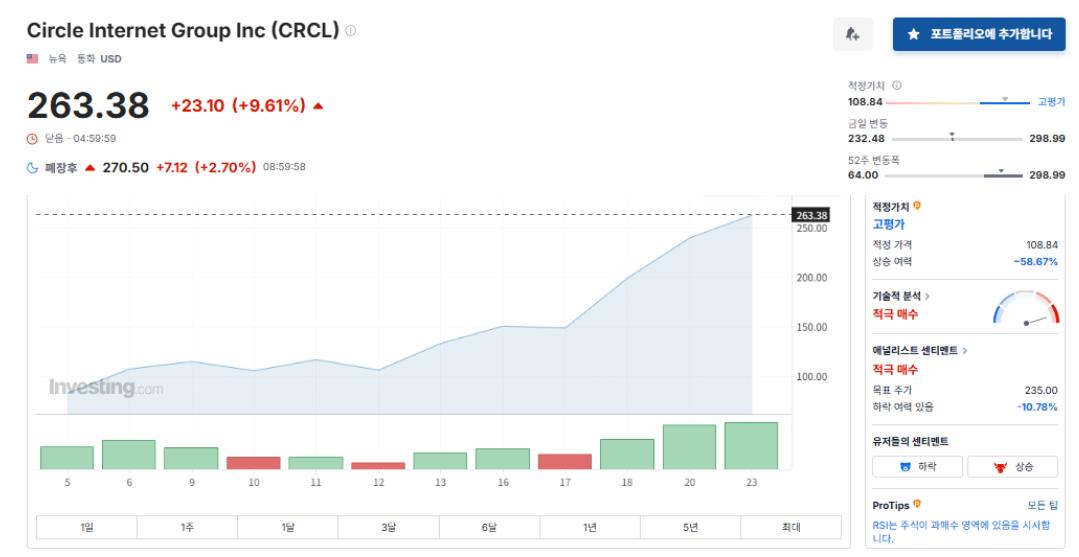Click volume bar for date 20
This screenshot has height=557, width=1079.
click(690, 447)
